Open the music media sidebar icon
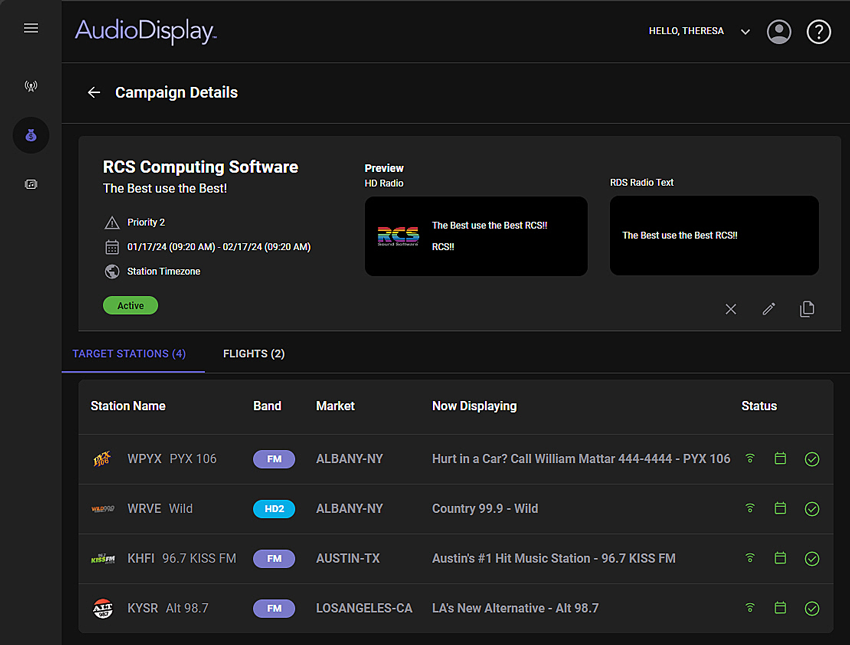850x645 pixels. (x=31, y=184)
